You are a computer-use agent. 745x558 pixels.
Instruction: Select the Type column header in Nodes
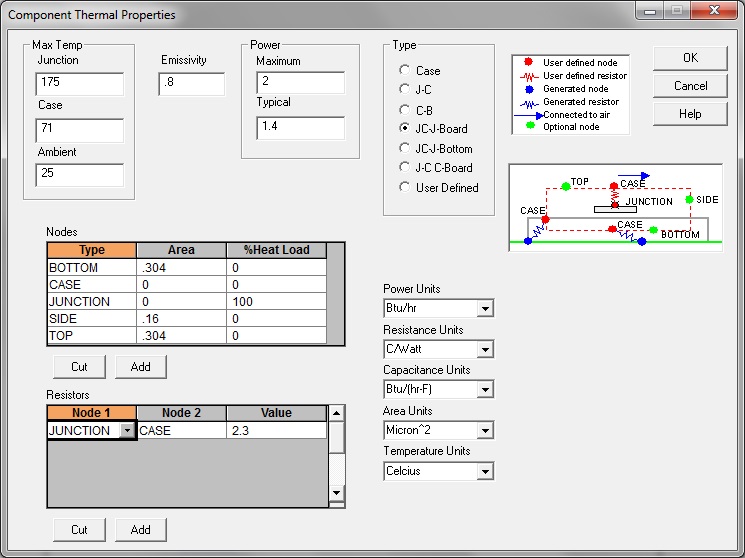(x=92, y=250)
